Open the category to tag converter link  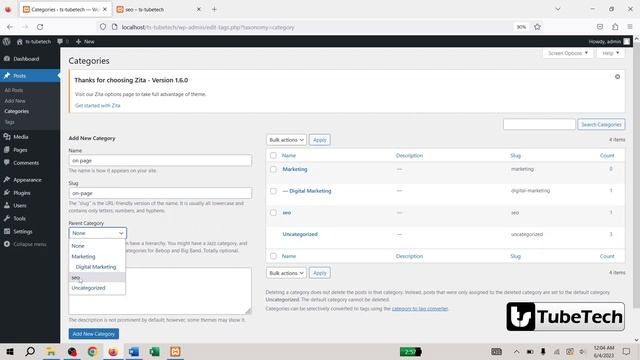pyautogui.click(x=420, y=309)
